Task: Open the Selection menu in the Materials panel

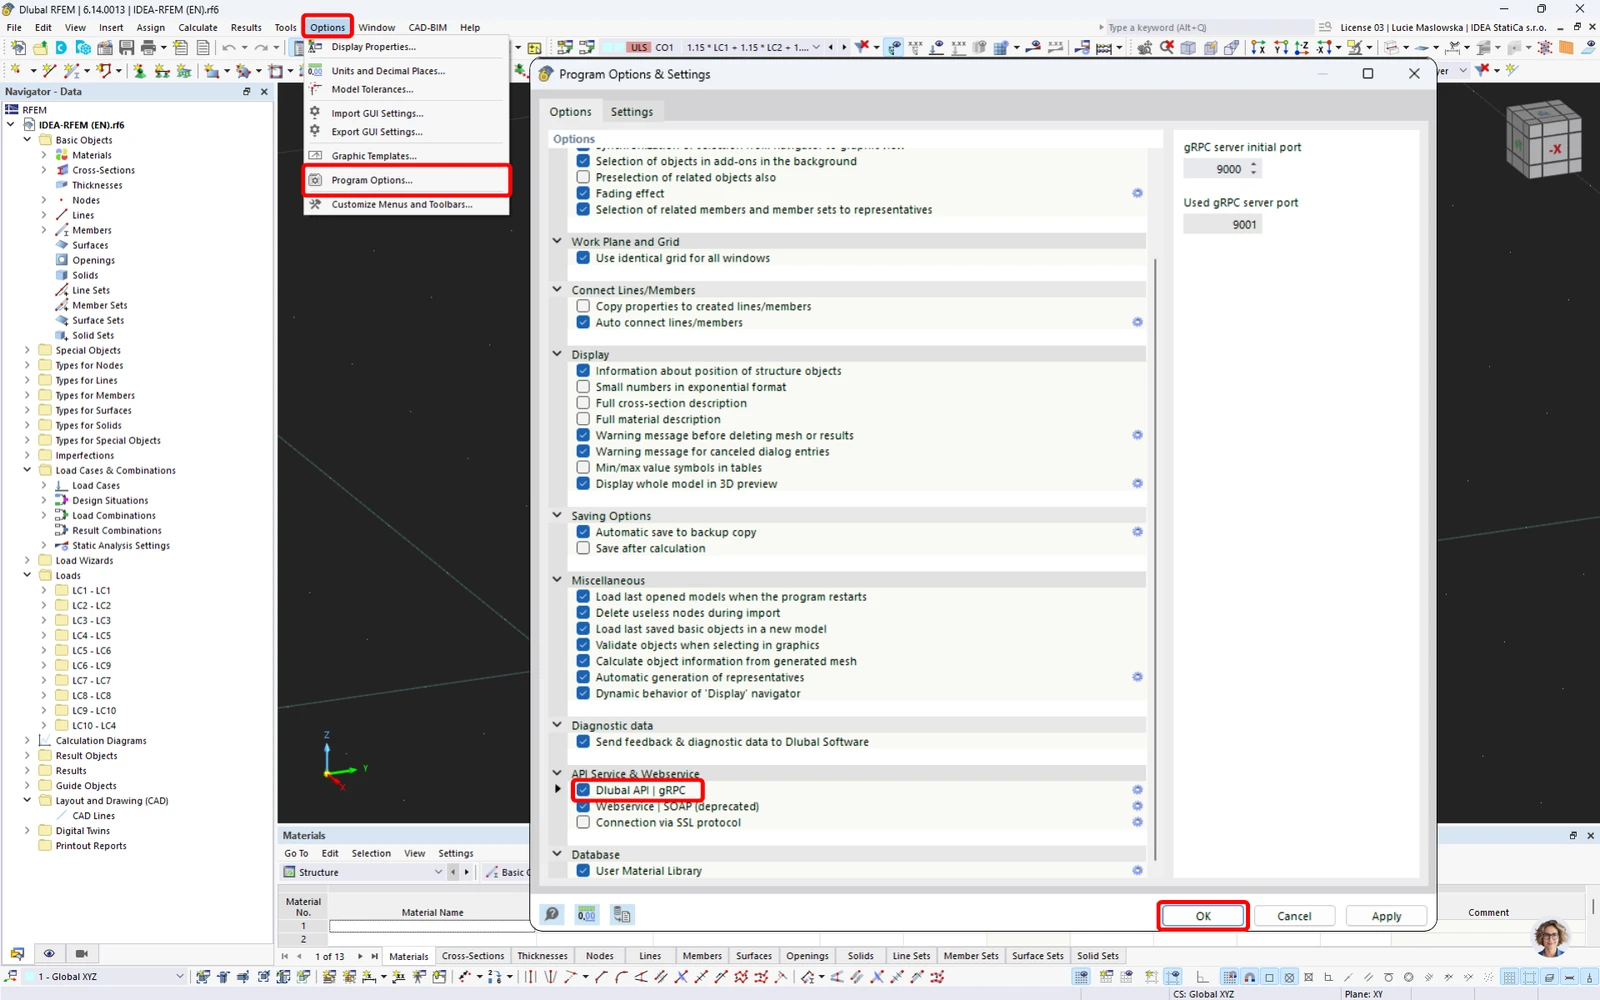Action: pos(371,853)
